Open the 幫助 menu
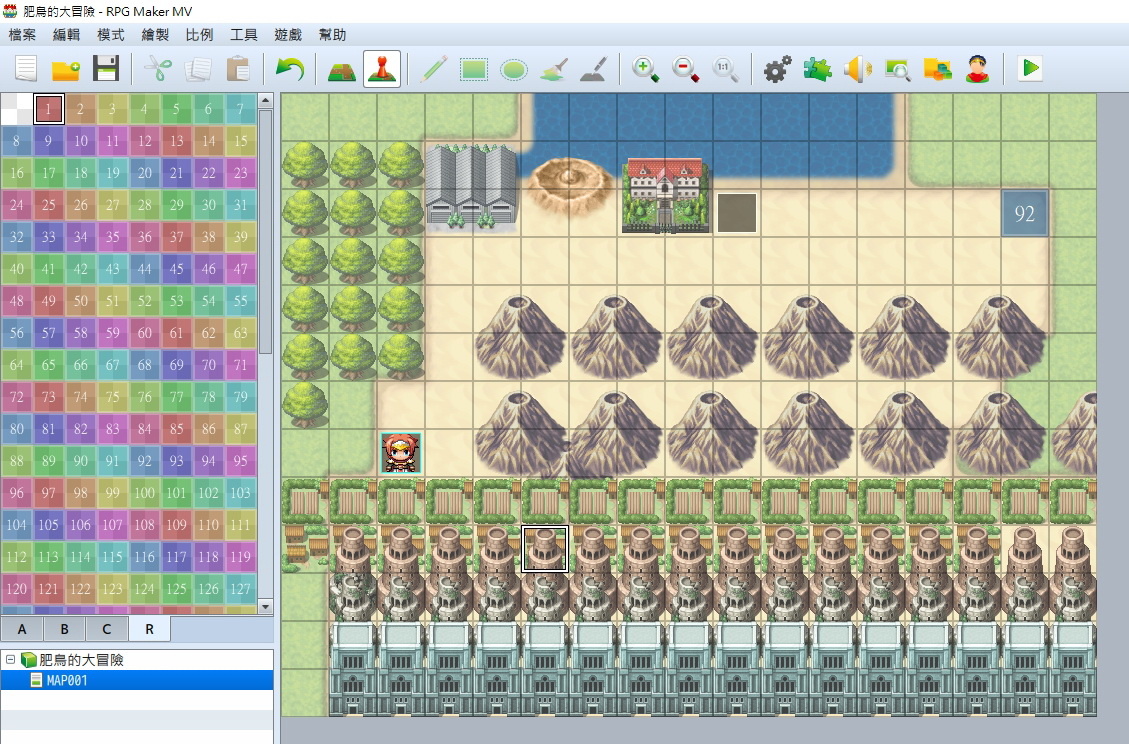1129x744 pixels. 332,35
